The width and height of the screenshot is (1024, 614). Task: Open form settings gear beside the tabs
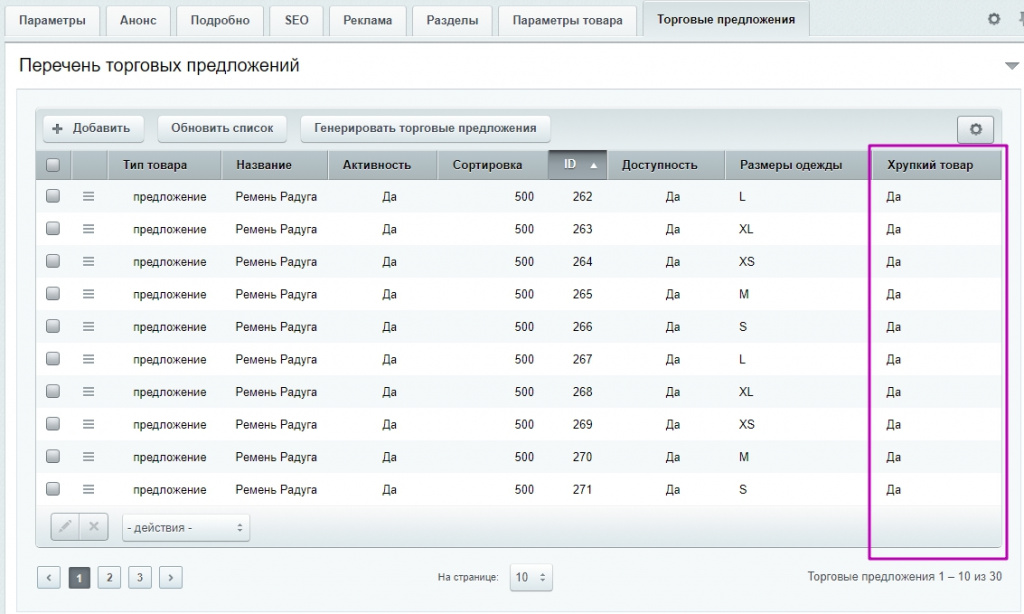[993, 19]
